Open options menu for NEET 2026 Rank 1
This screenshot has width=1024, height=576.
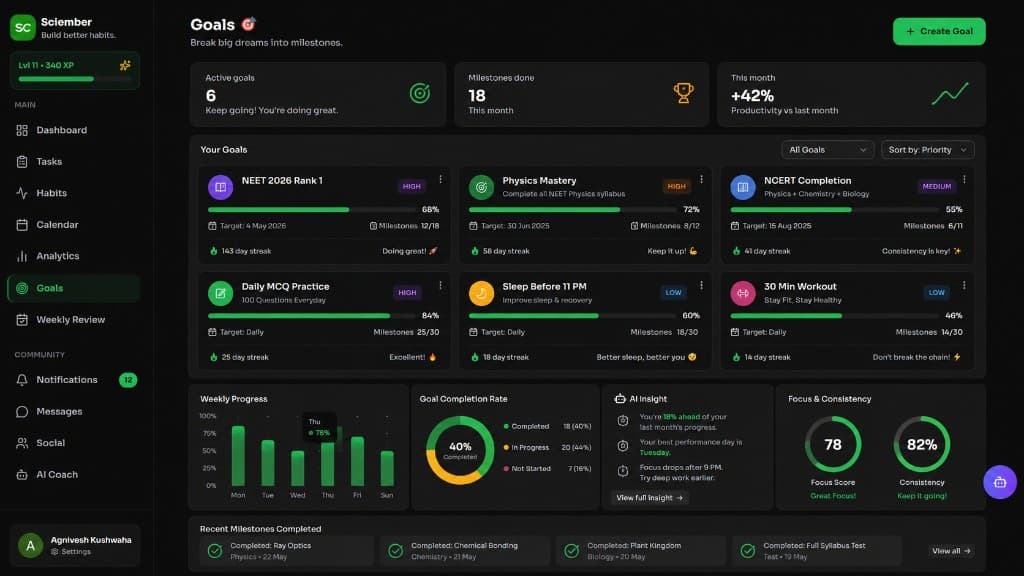[x=440, y=180]
